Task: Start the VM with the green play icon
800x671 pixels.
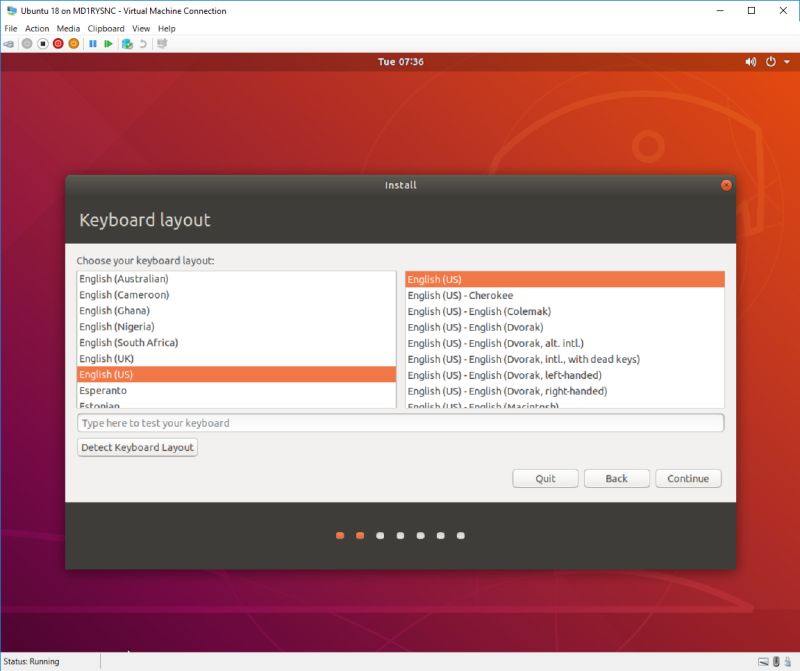Action: coord(108,44)
